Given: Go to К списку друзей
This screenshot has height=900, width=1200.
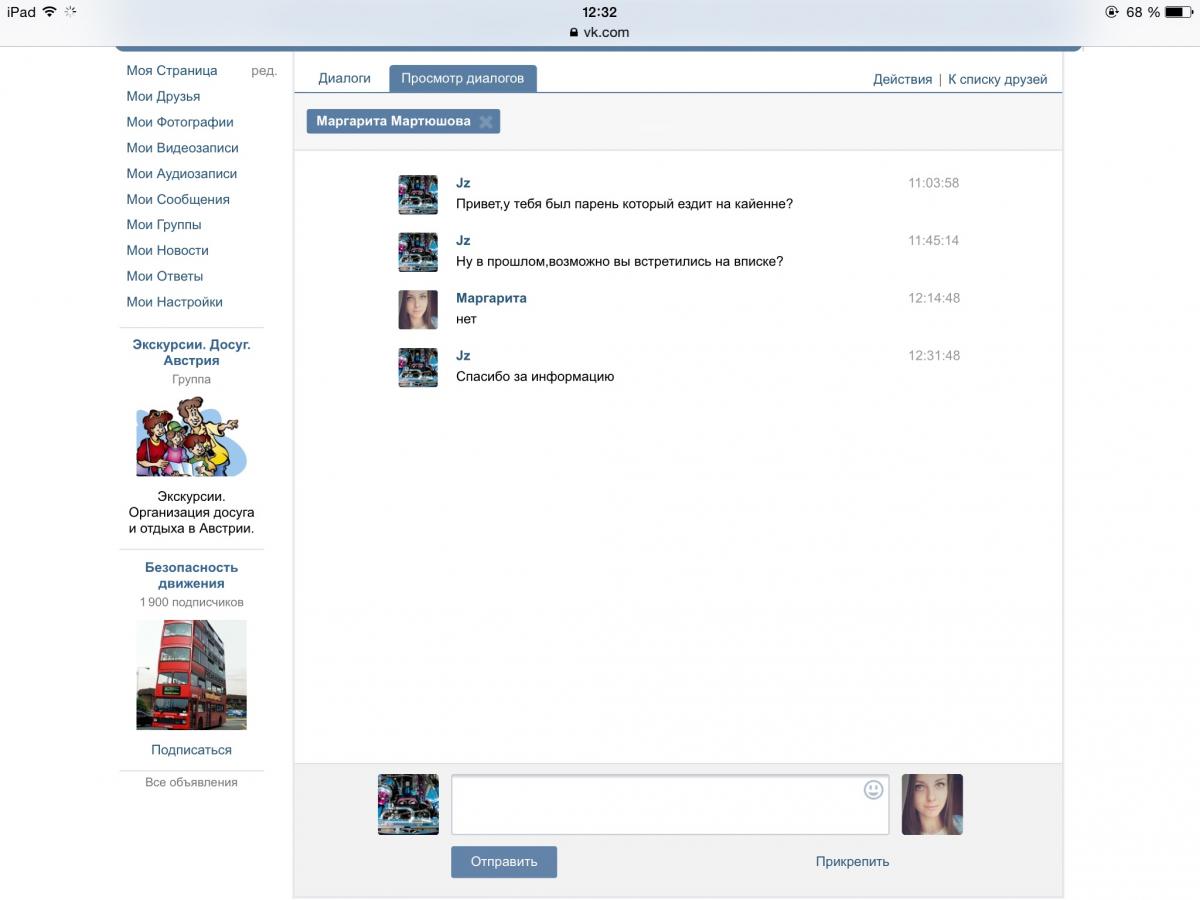Looking at the screenshot, I should pyautogui.click(x=998, y=79).
